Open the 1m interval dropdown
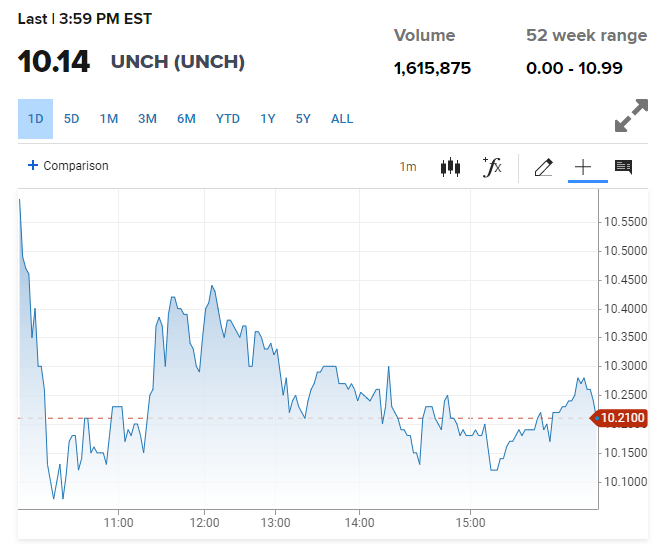This screenshot has height=544, width=660. tap(408, 167)
